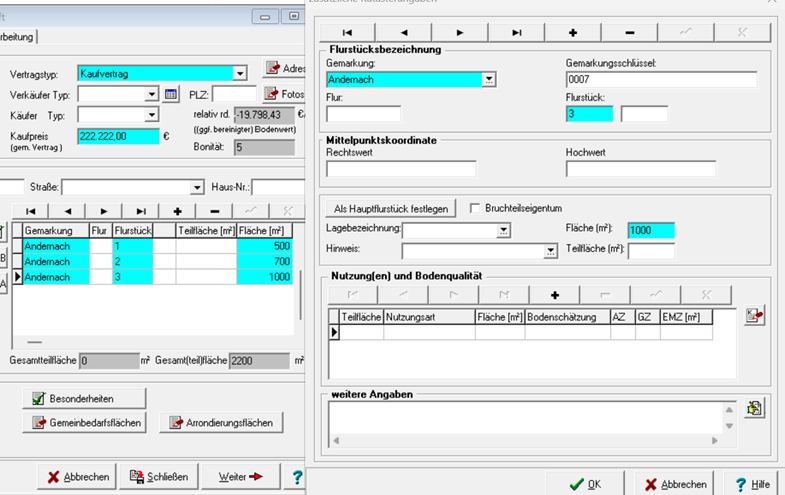
Task: Click Flurstück field containing 3
Action: tap(590, 114)
